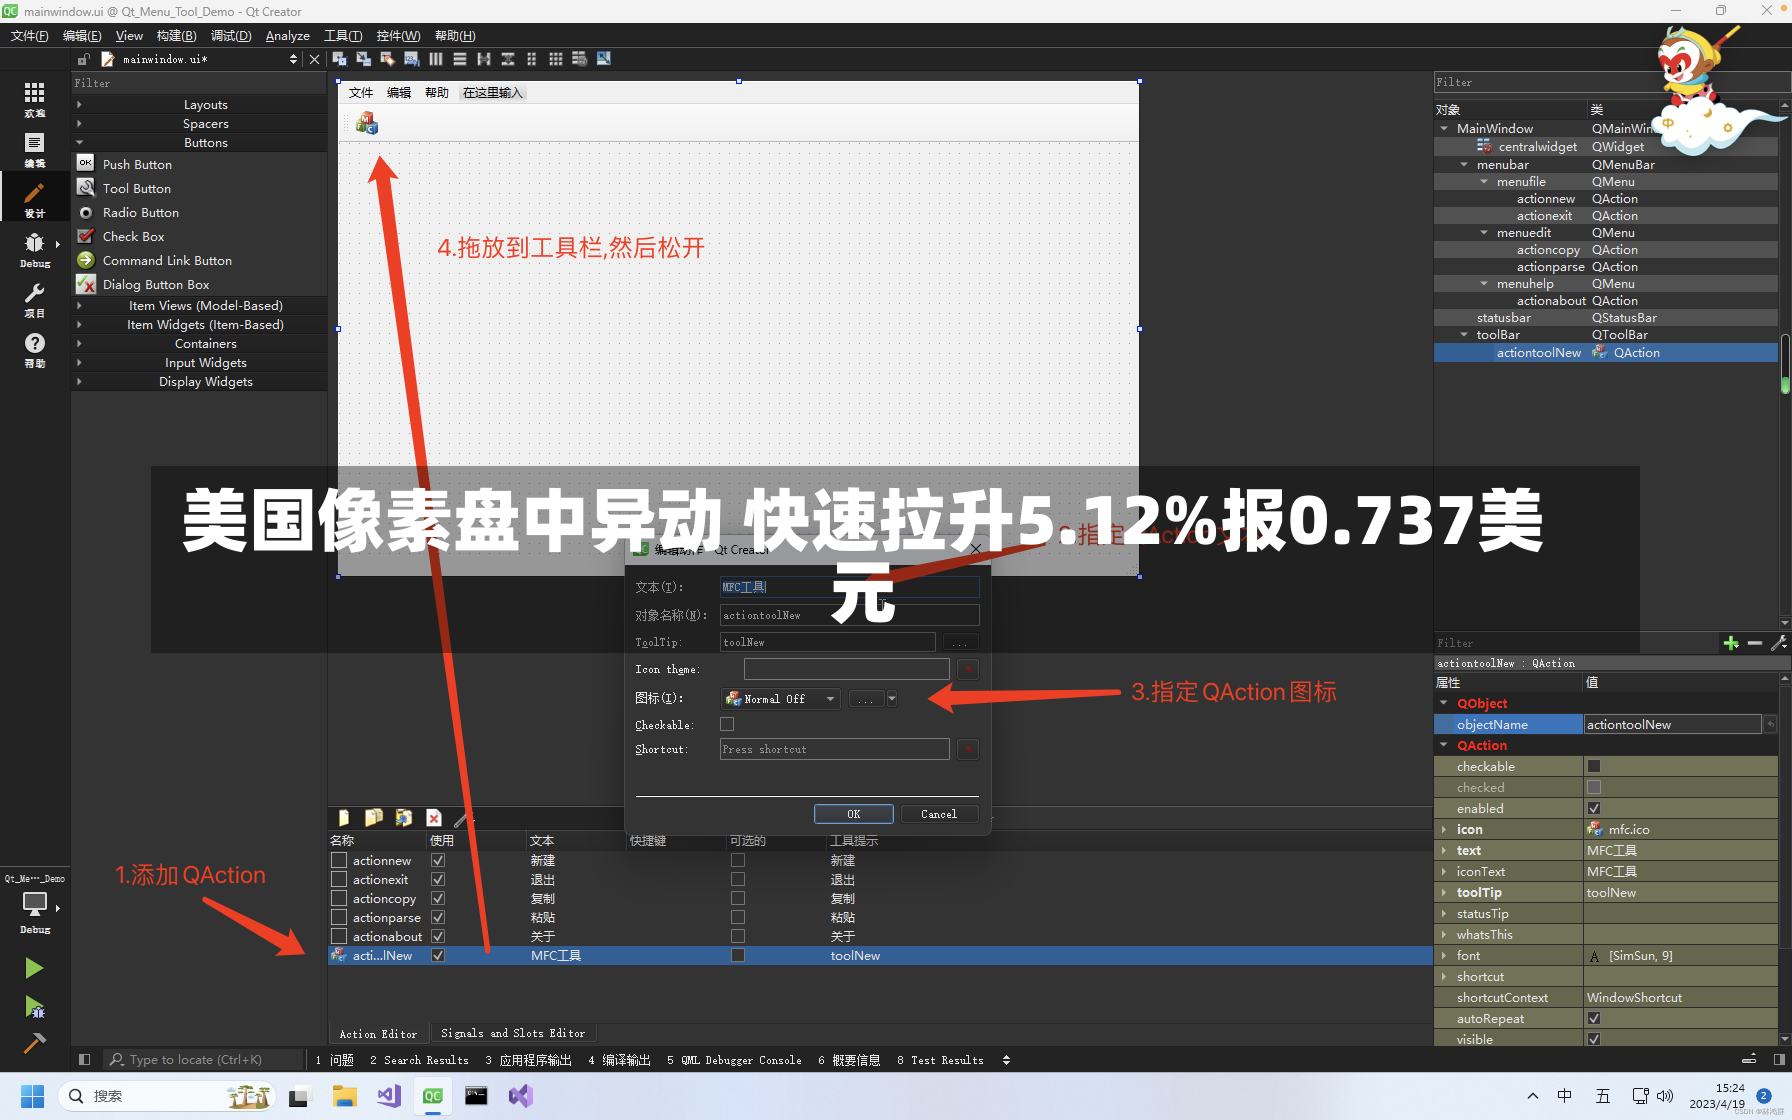Click the Break Layout toolbar icon
Image resolution: width=1792 pixels, height=1120 pixels.
[x=580, y=59]
